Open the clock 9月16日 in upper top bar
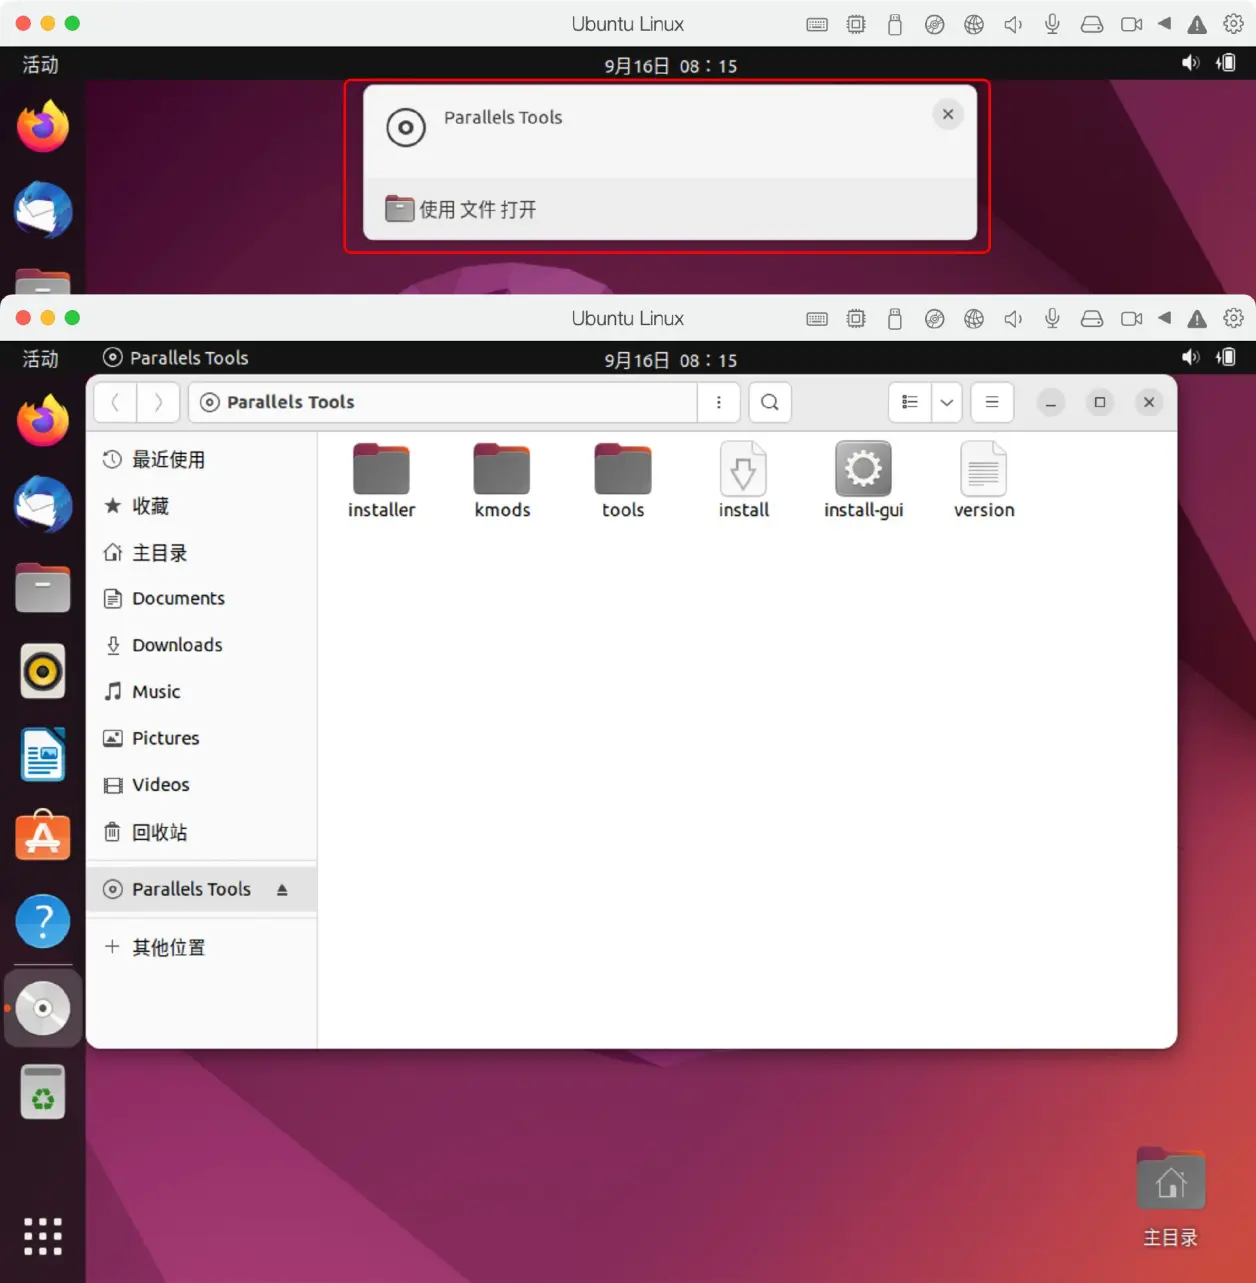The image size is (1256, 1283). (670, 66)
